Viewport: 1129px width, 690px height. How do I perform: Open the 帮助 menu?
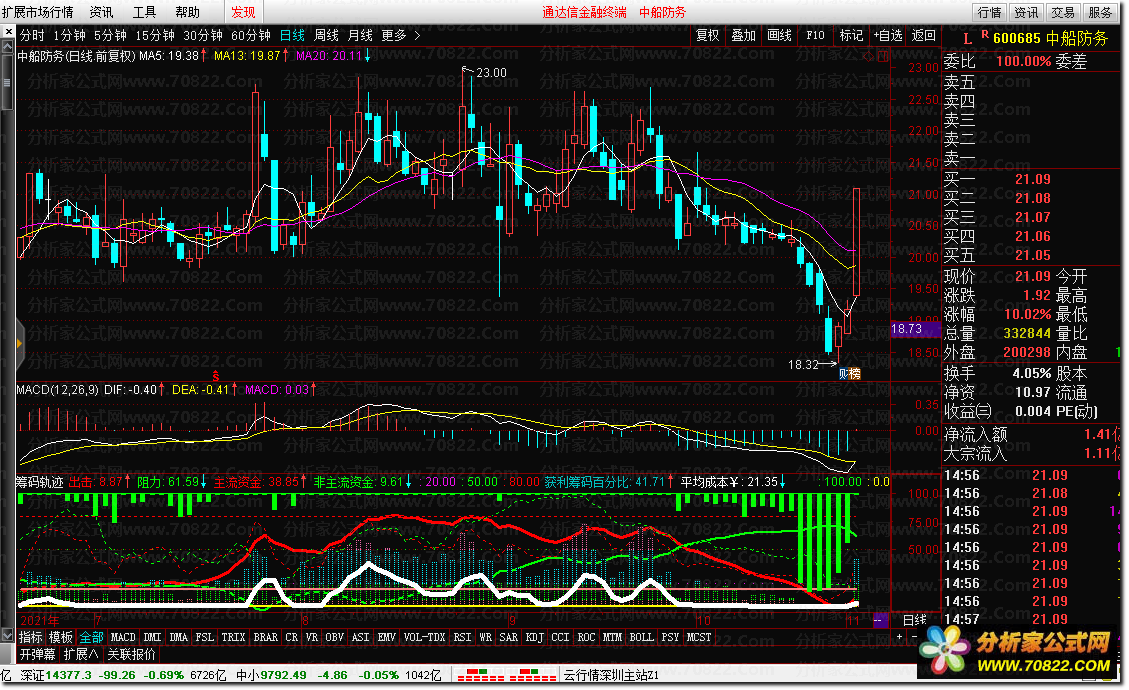[x=187, y=12]
